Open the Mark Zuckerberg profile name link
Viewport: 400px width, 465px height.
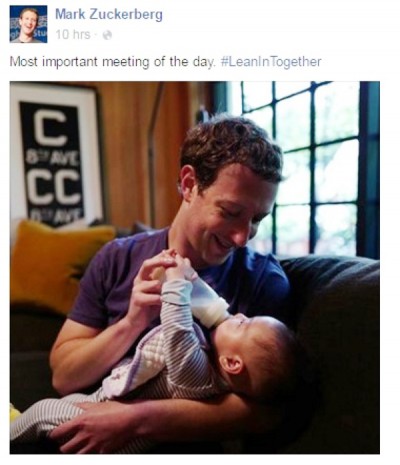pyautogui.click(x=109, y=15)
